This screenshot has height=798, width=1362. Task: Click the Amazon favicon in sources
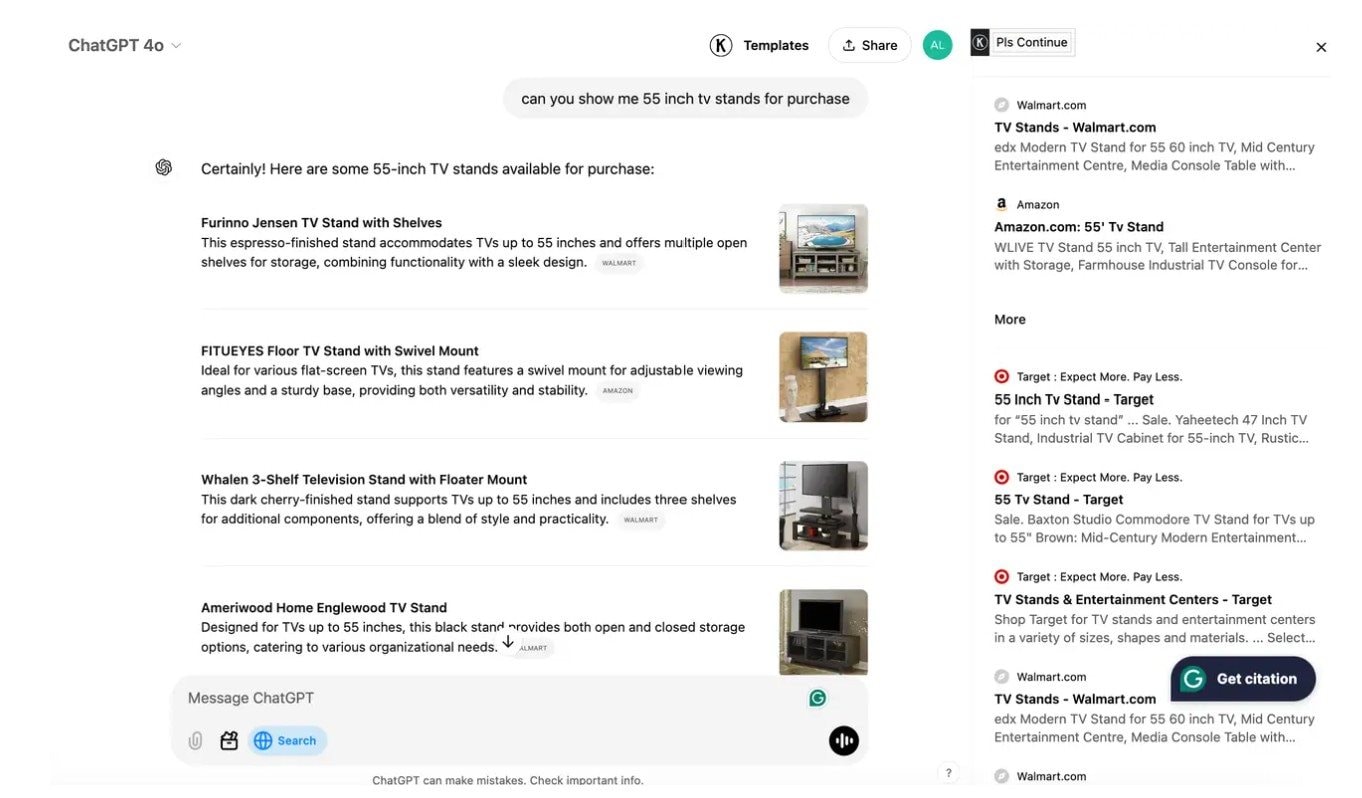click(1001, 204)
